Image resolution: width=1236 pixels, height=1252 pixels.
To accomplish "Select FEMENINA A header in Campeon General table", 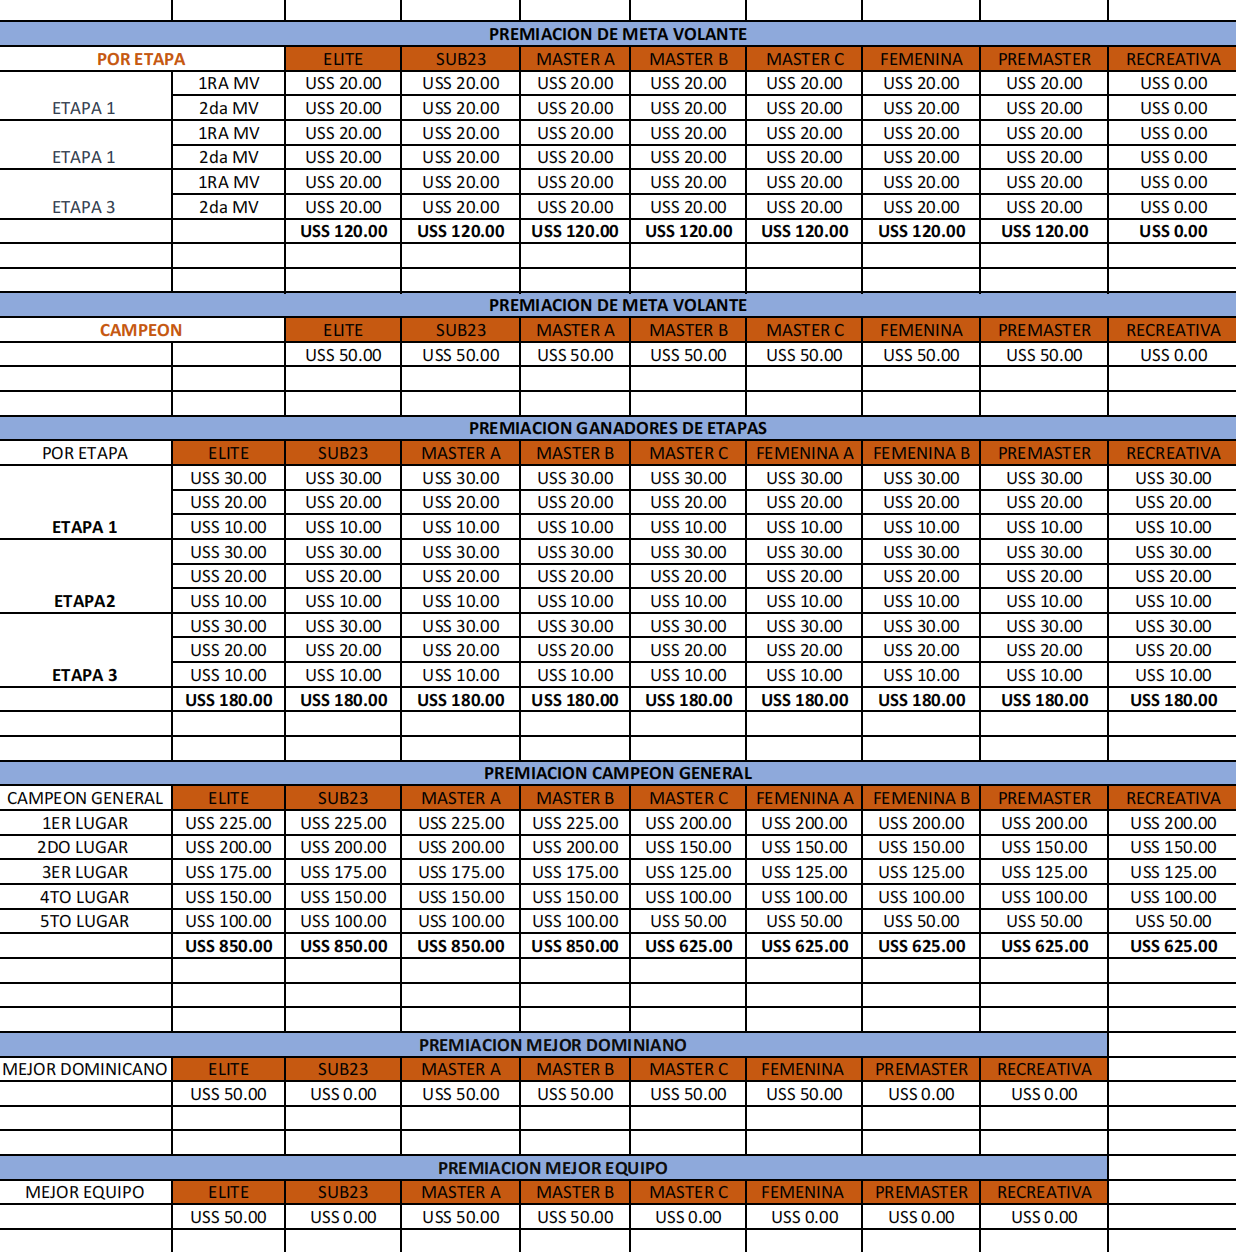I will 804,798.
